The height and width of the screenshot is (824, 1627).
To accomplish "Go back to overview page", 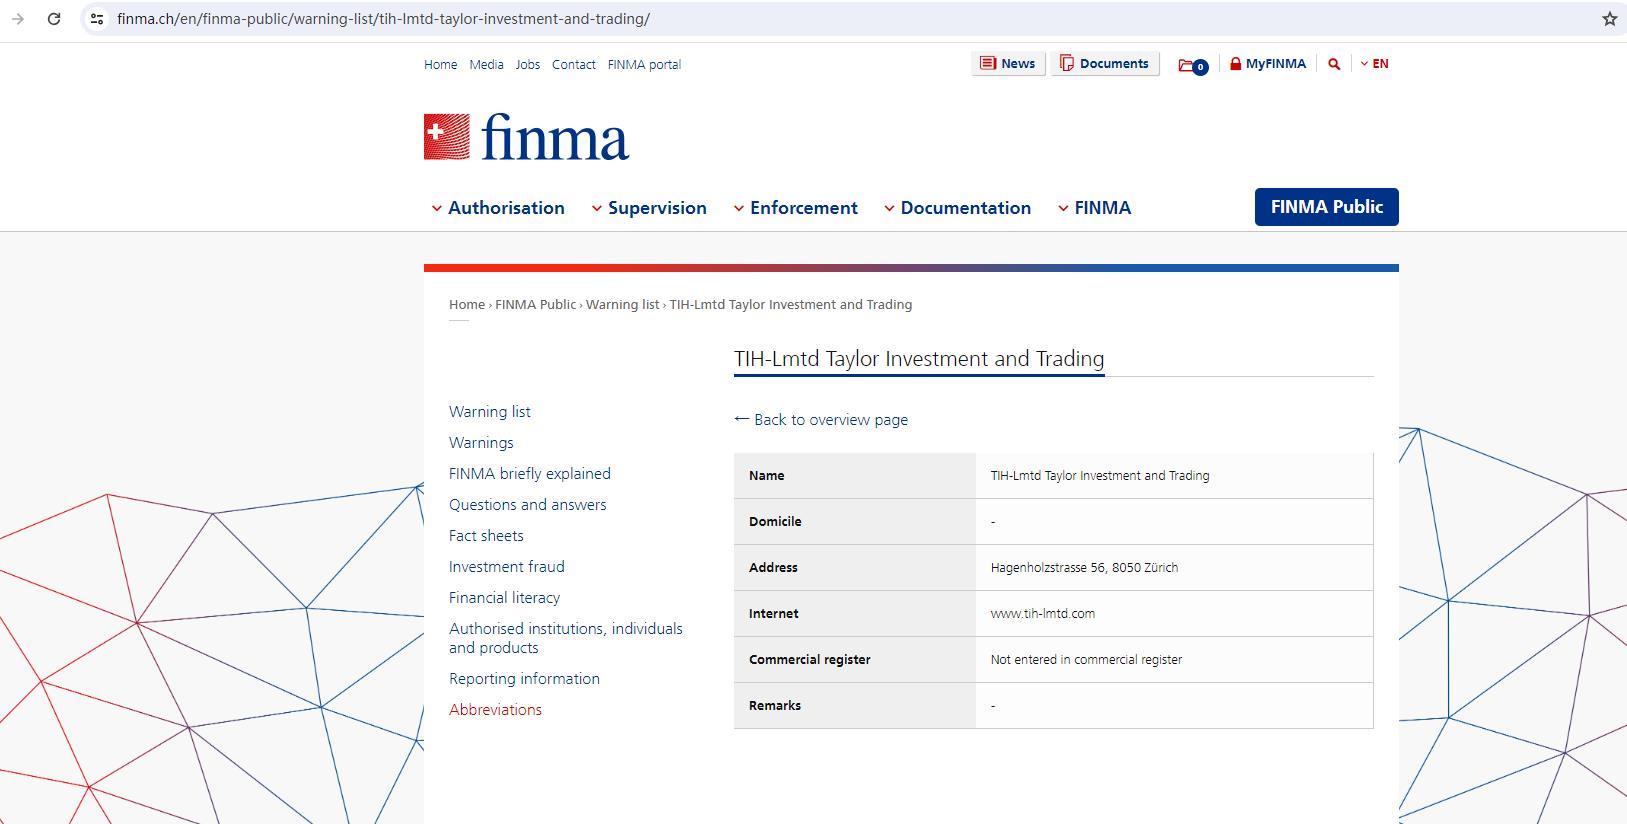I will point(821,420).
